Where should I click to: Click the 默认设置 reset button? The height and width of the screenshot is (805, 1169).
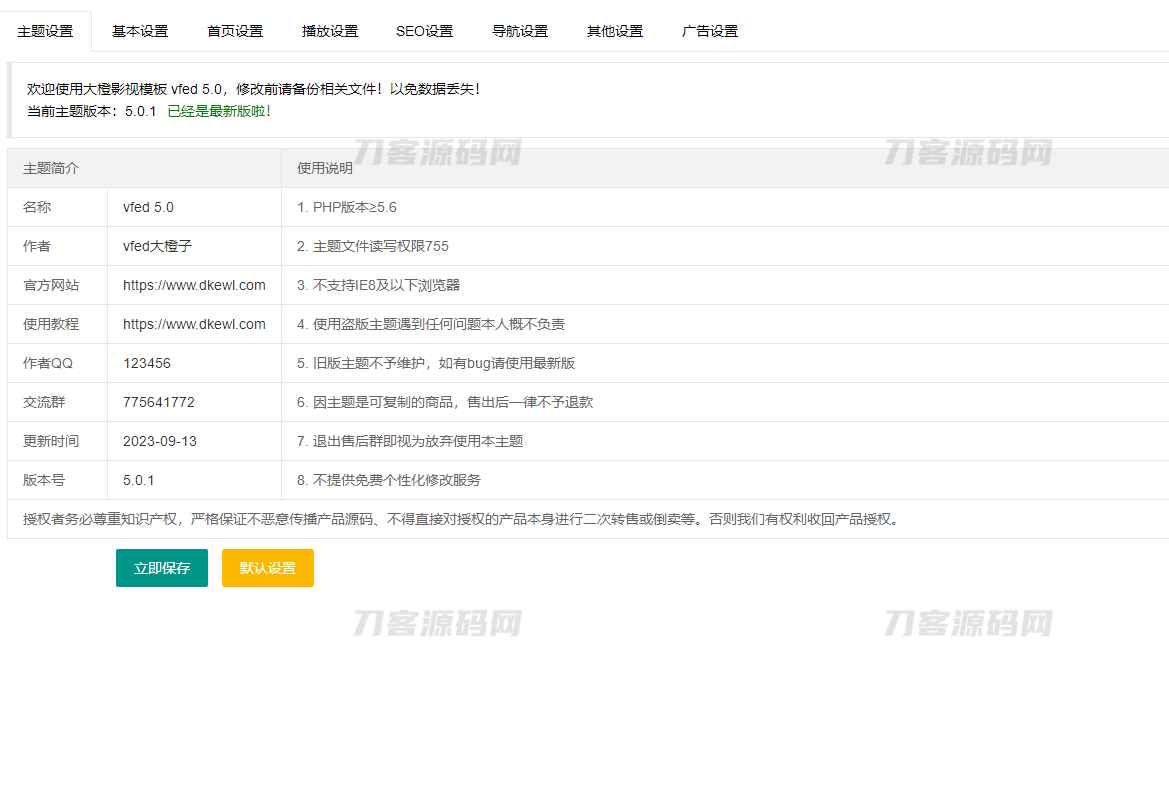coord(267,568)
